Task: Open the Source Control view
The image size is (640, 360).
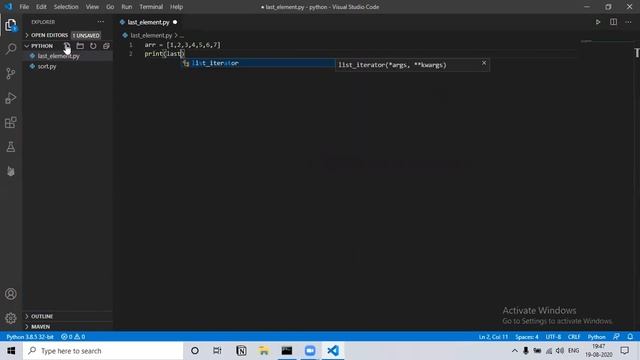Action: (11, 73)
